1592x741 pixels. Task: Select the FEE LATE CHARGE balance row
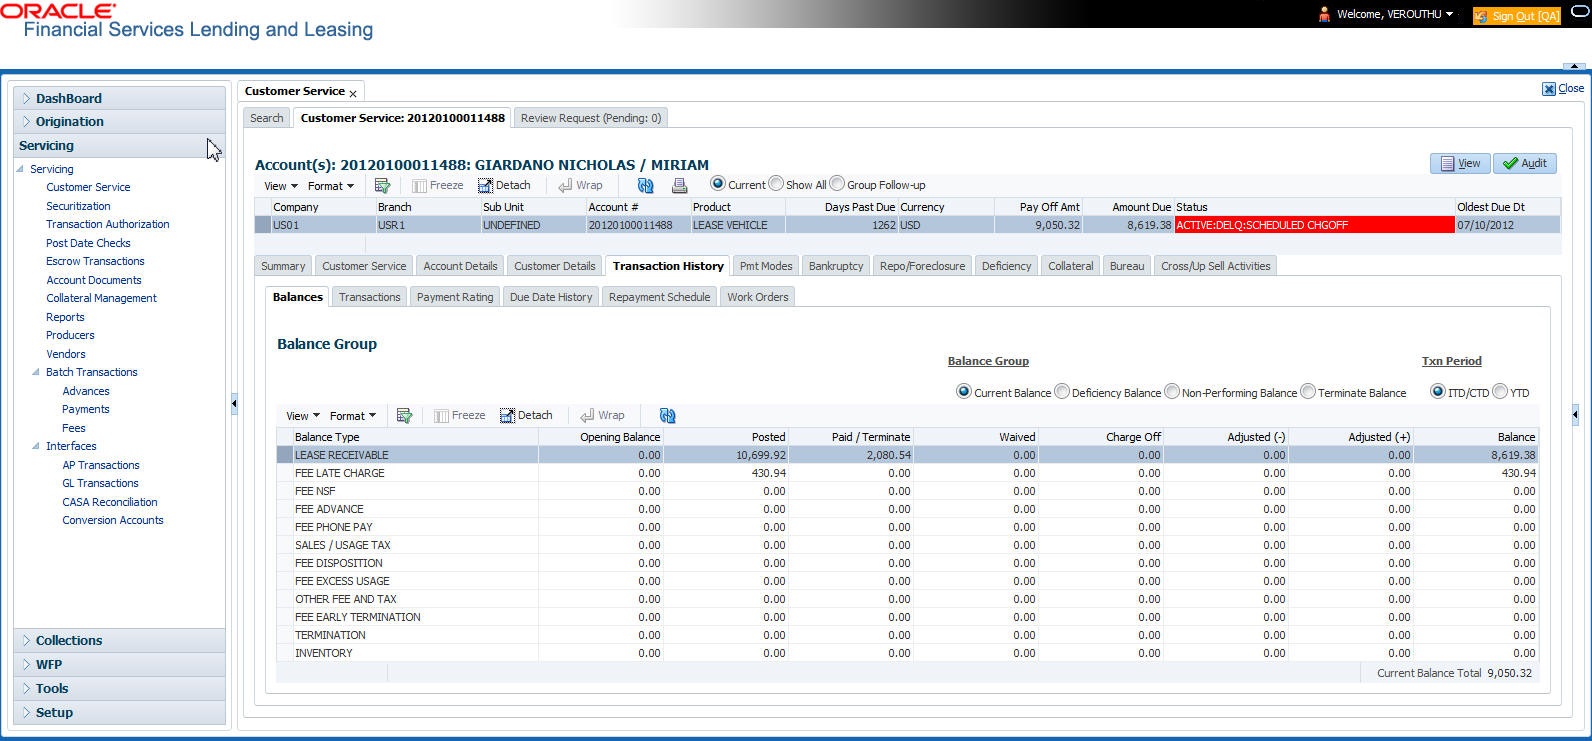click(x=907, y=473)
